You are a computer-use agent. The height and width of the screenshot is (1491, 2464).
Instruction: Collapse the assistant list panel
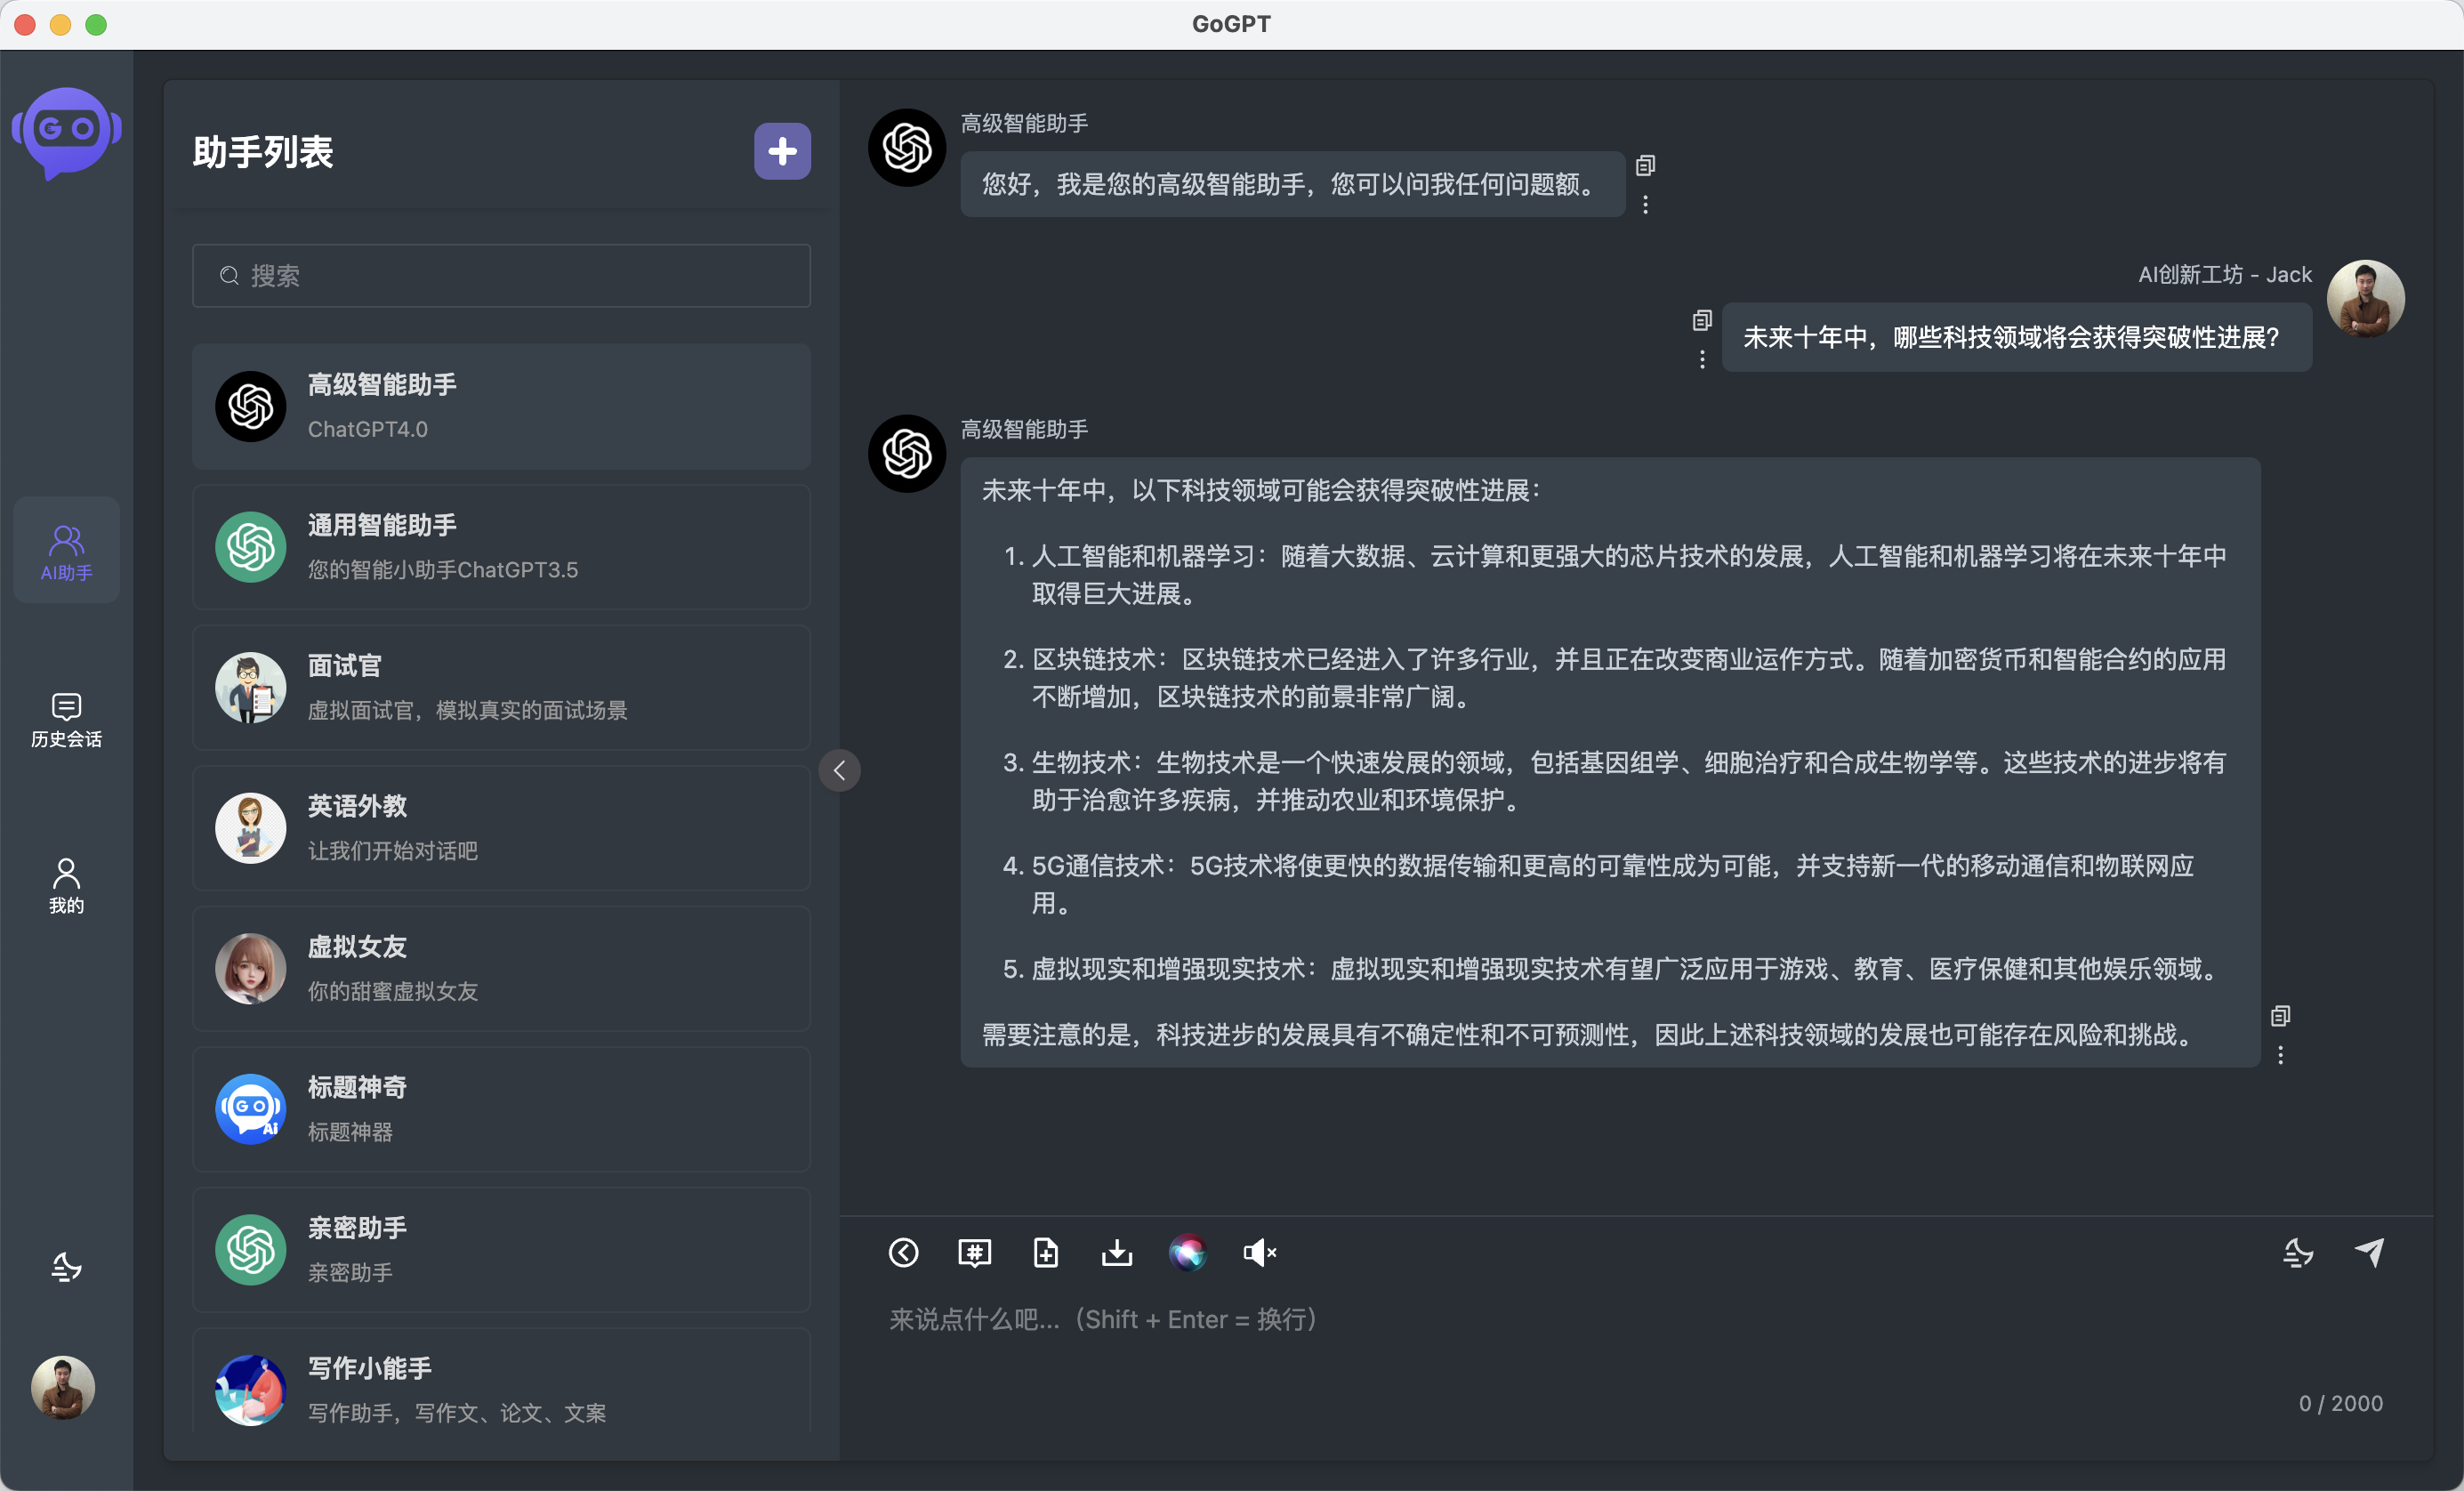pos(840,770)
